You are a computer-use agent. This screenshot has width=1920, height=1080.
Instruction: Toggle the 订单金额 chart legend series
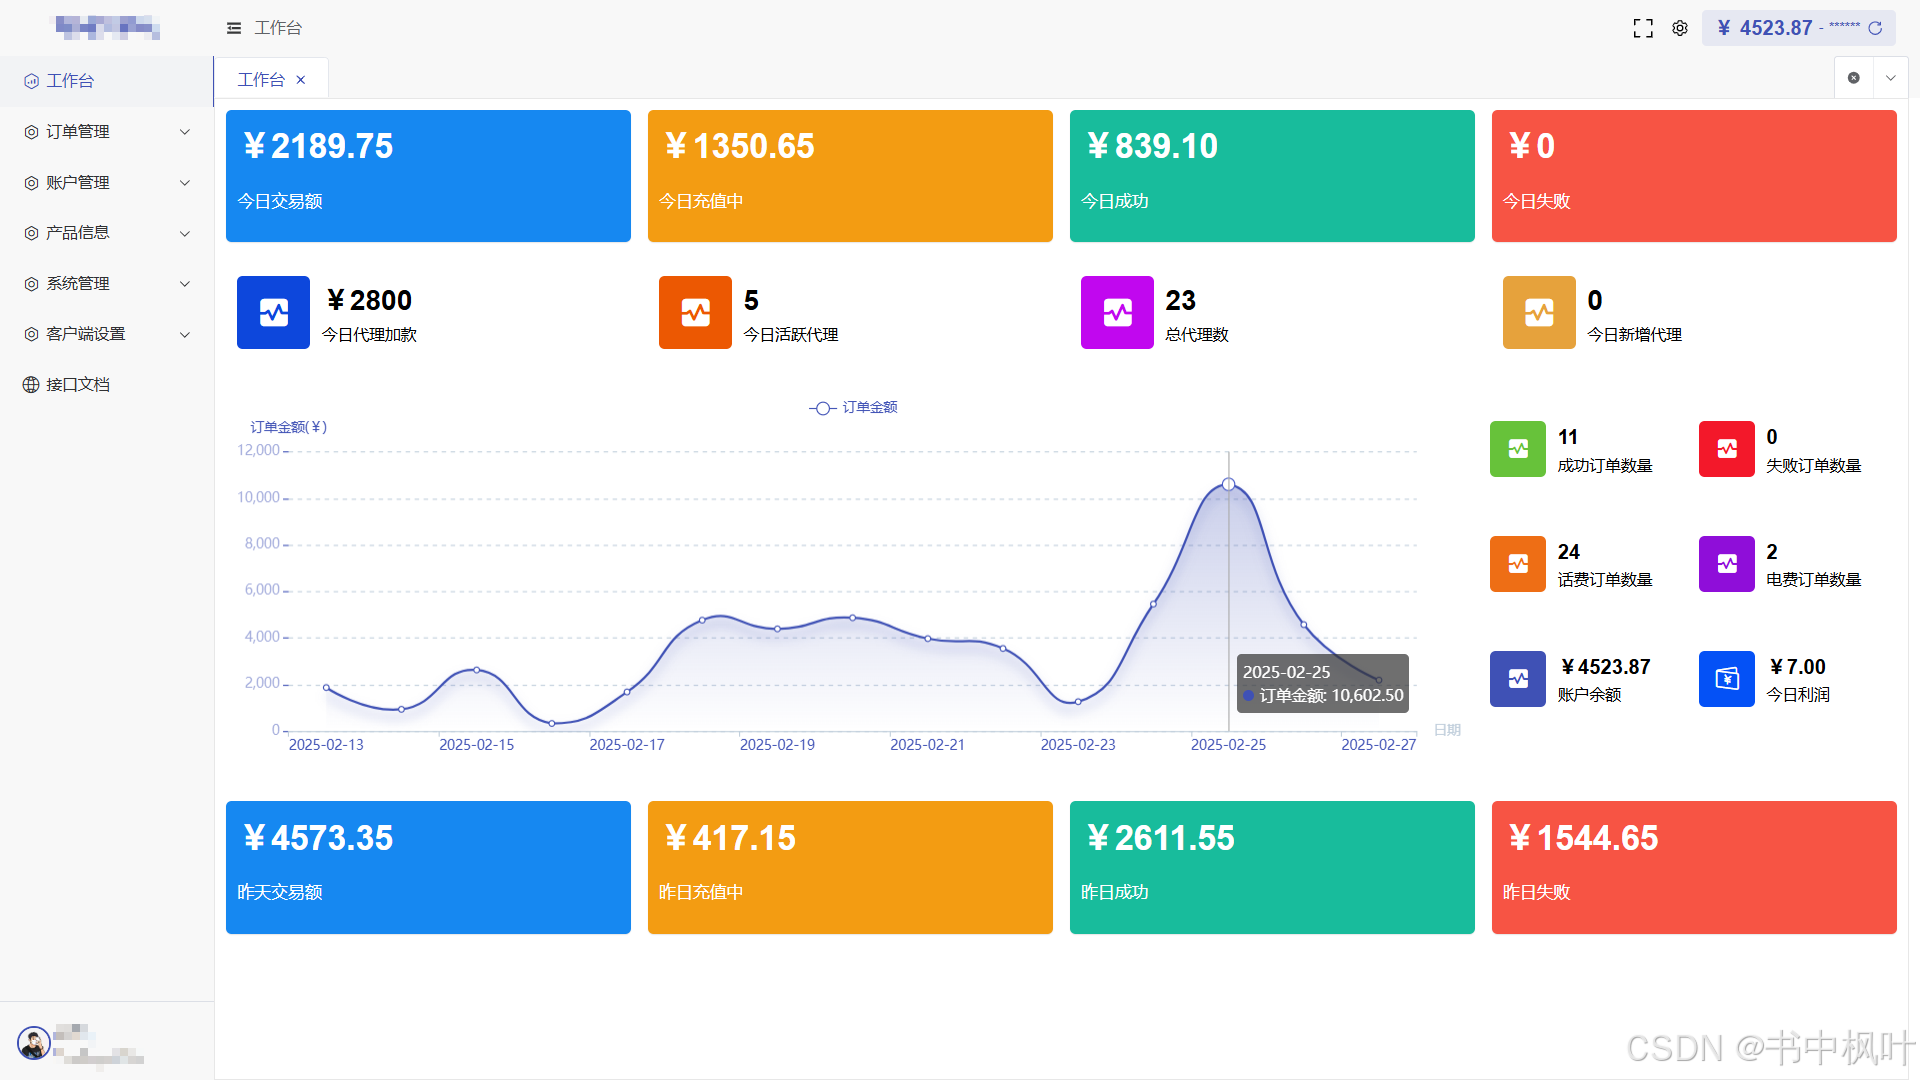pyautogui.click(x=853, y=407)
